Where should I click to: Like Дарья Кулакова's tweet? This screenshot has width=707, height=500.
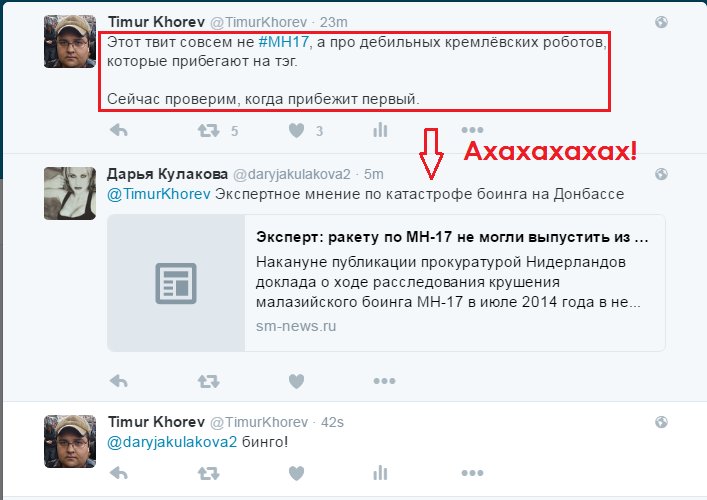[297, 381]
